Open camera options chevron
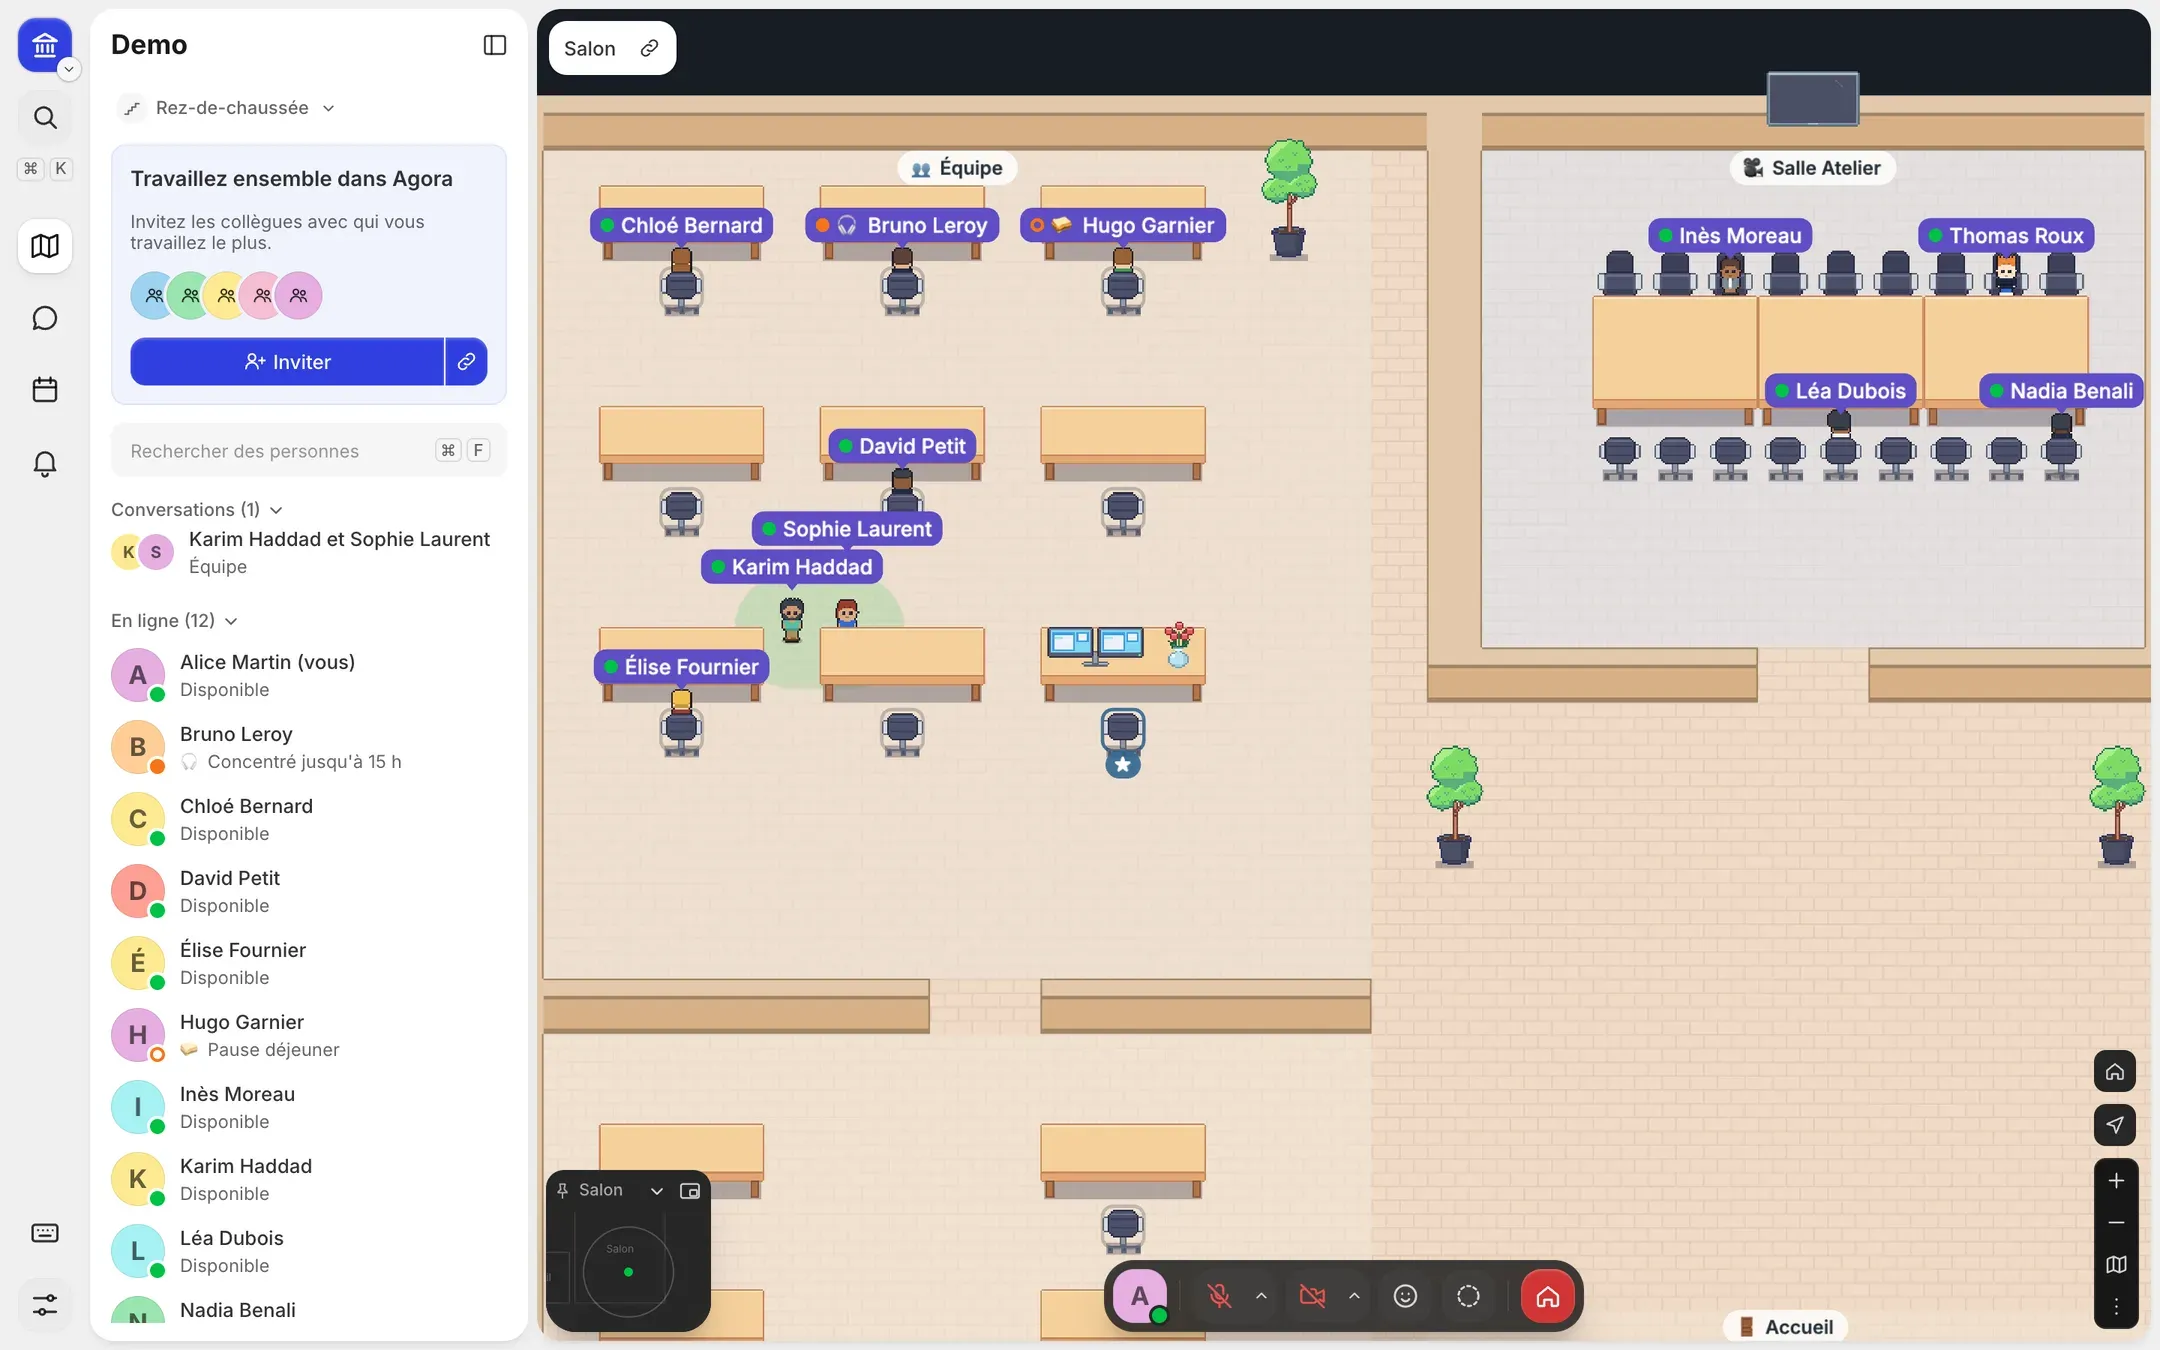 point(1354,1296)
